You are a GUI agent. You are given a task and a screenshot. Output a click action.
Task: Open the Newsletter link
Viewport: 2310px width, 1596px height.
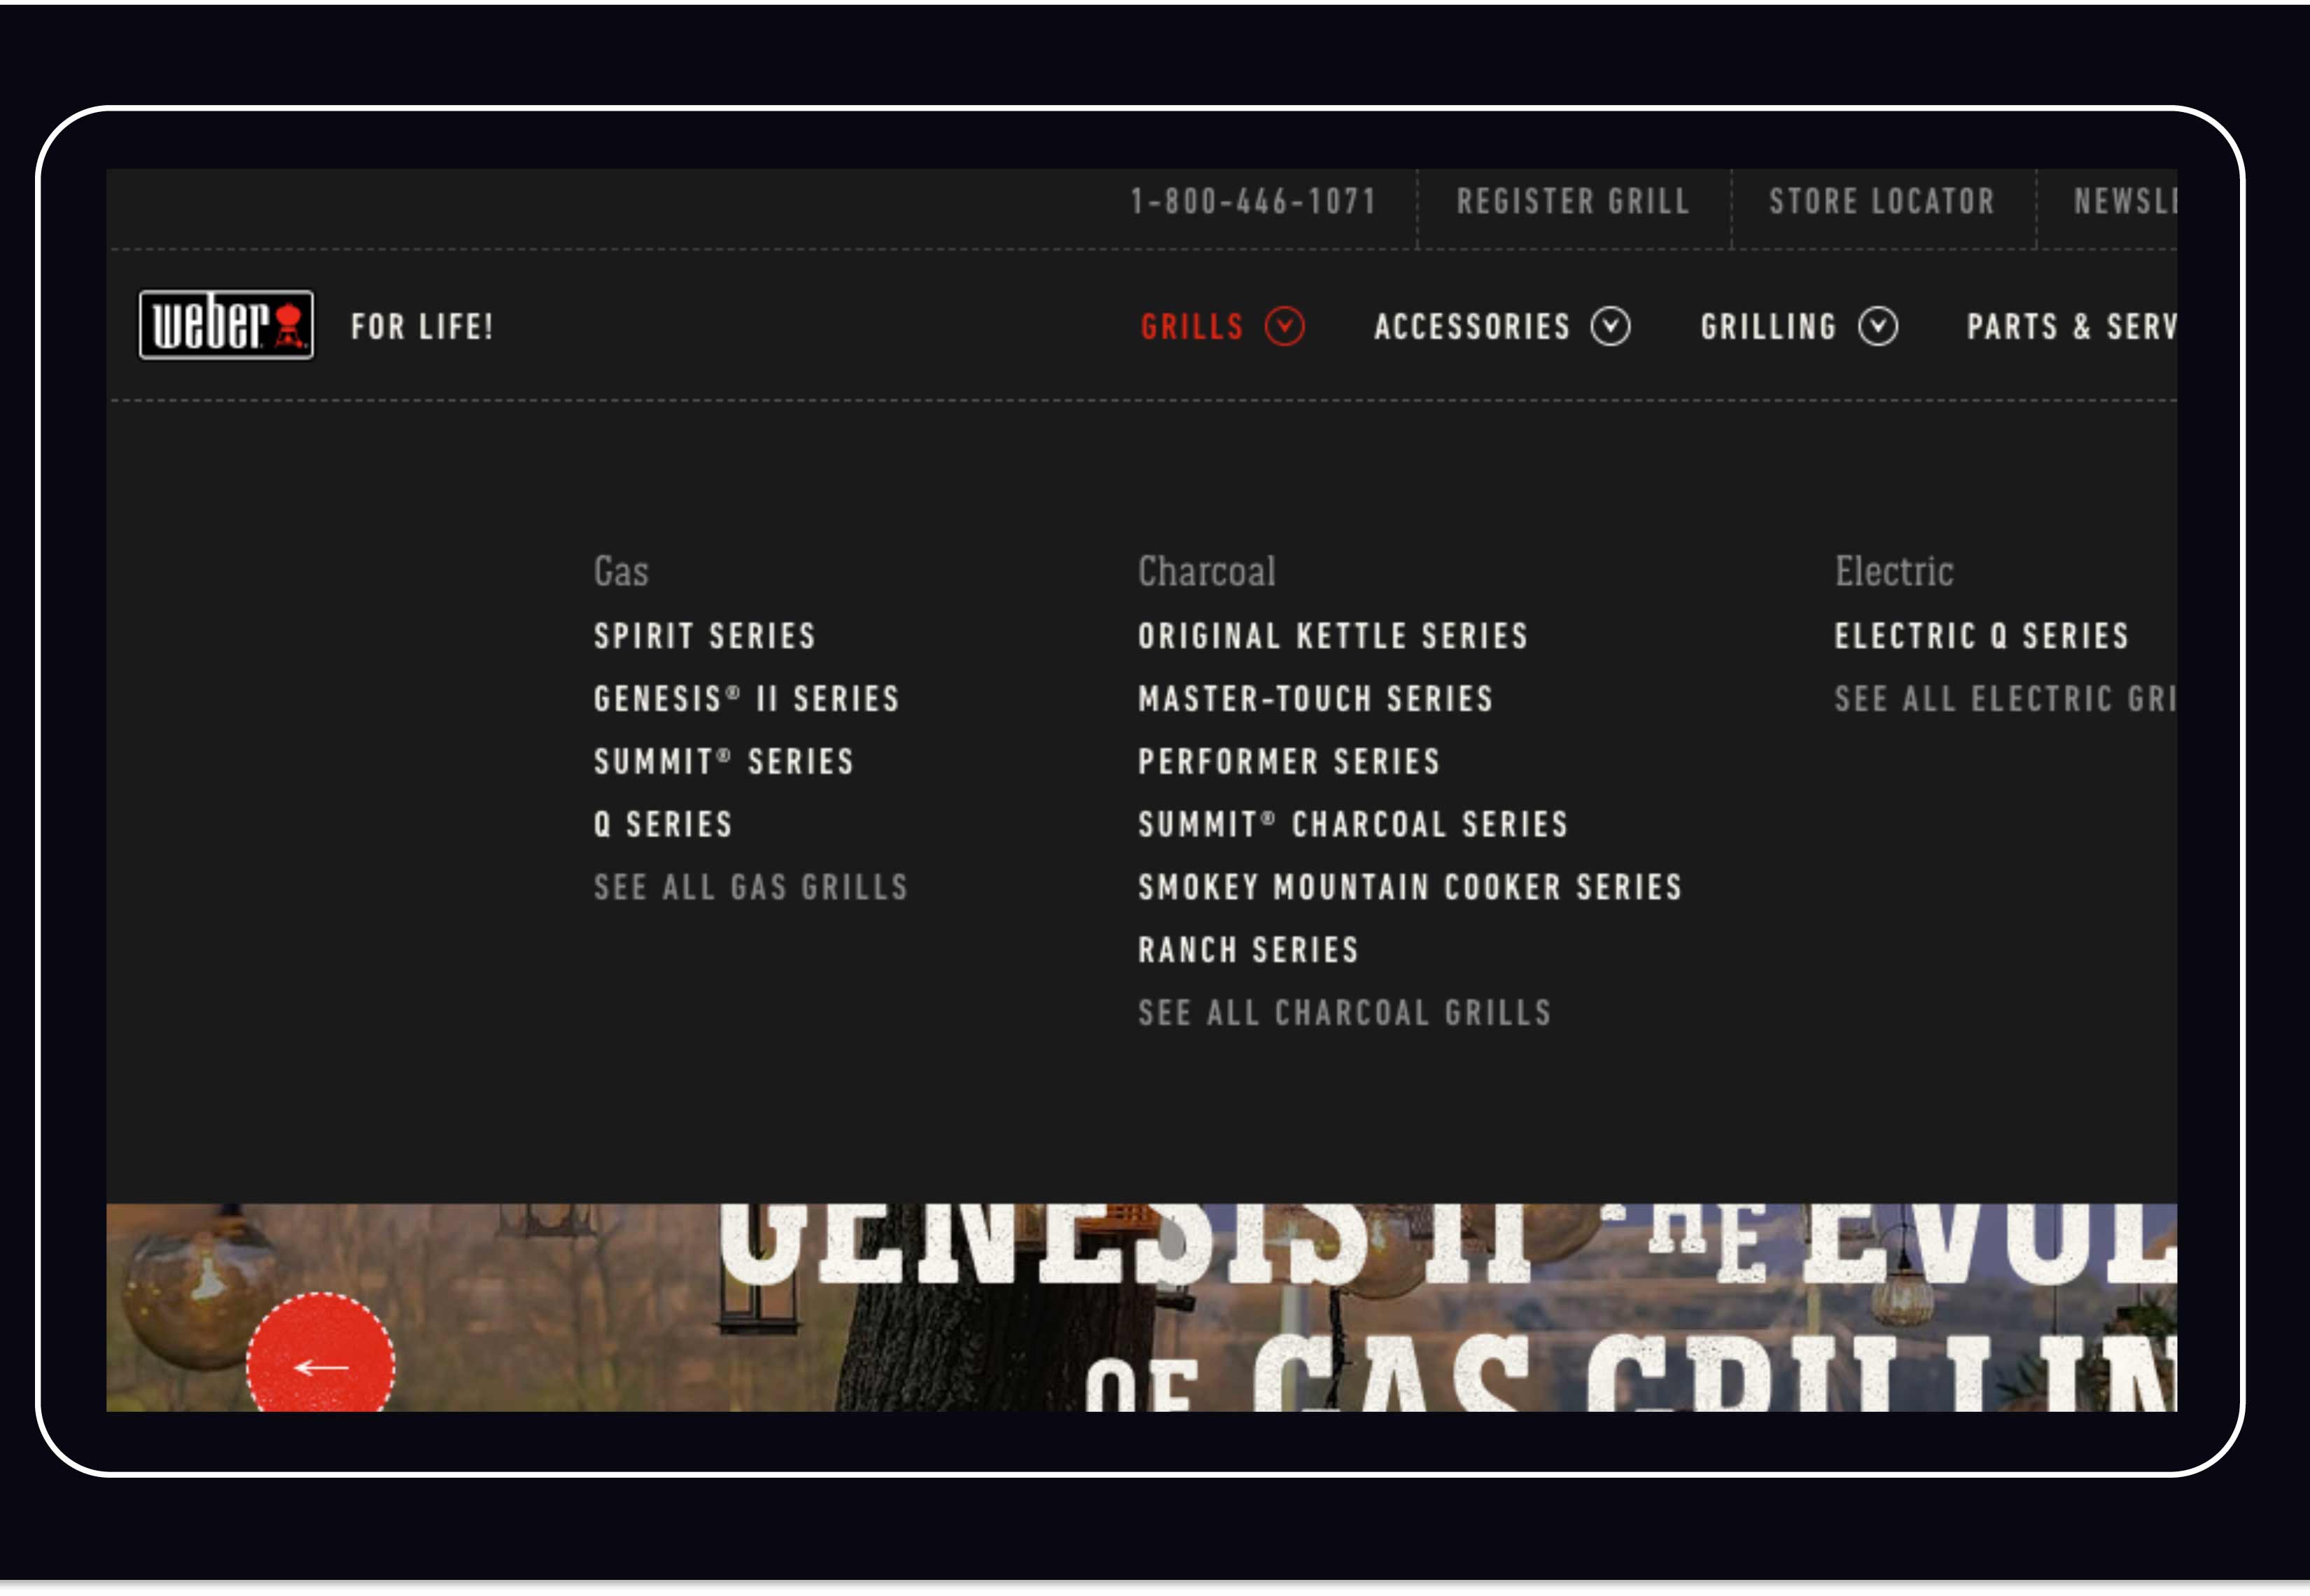tap(2126, 202)
